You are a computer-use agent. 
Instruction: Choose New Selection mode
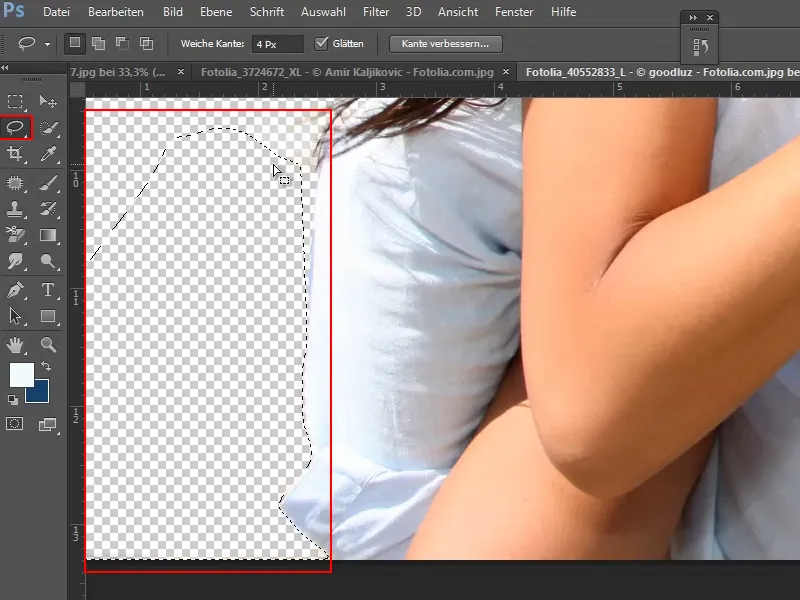pos(74,43)
